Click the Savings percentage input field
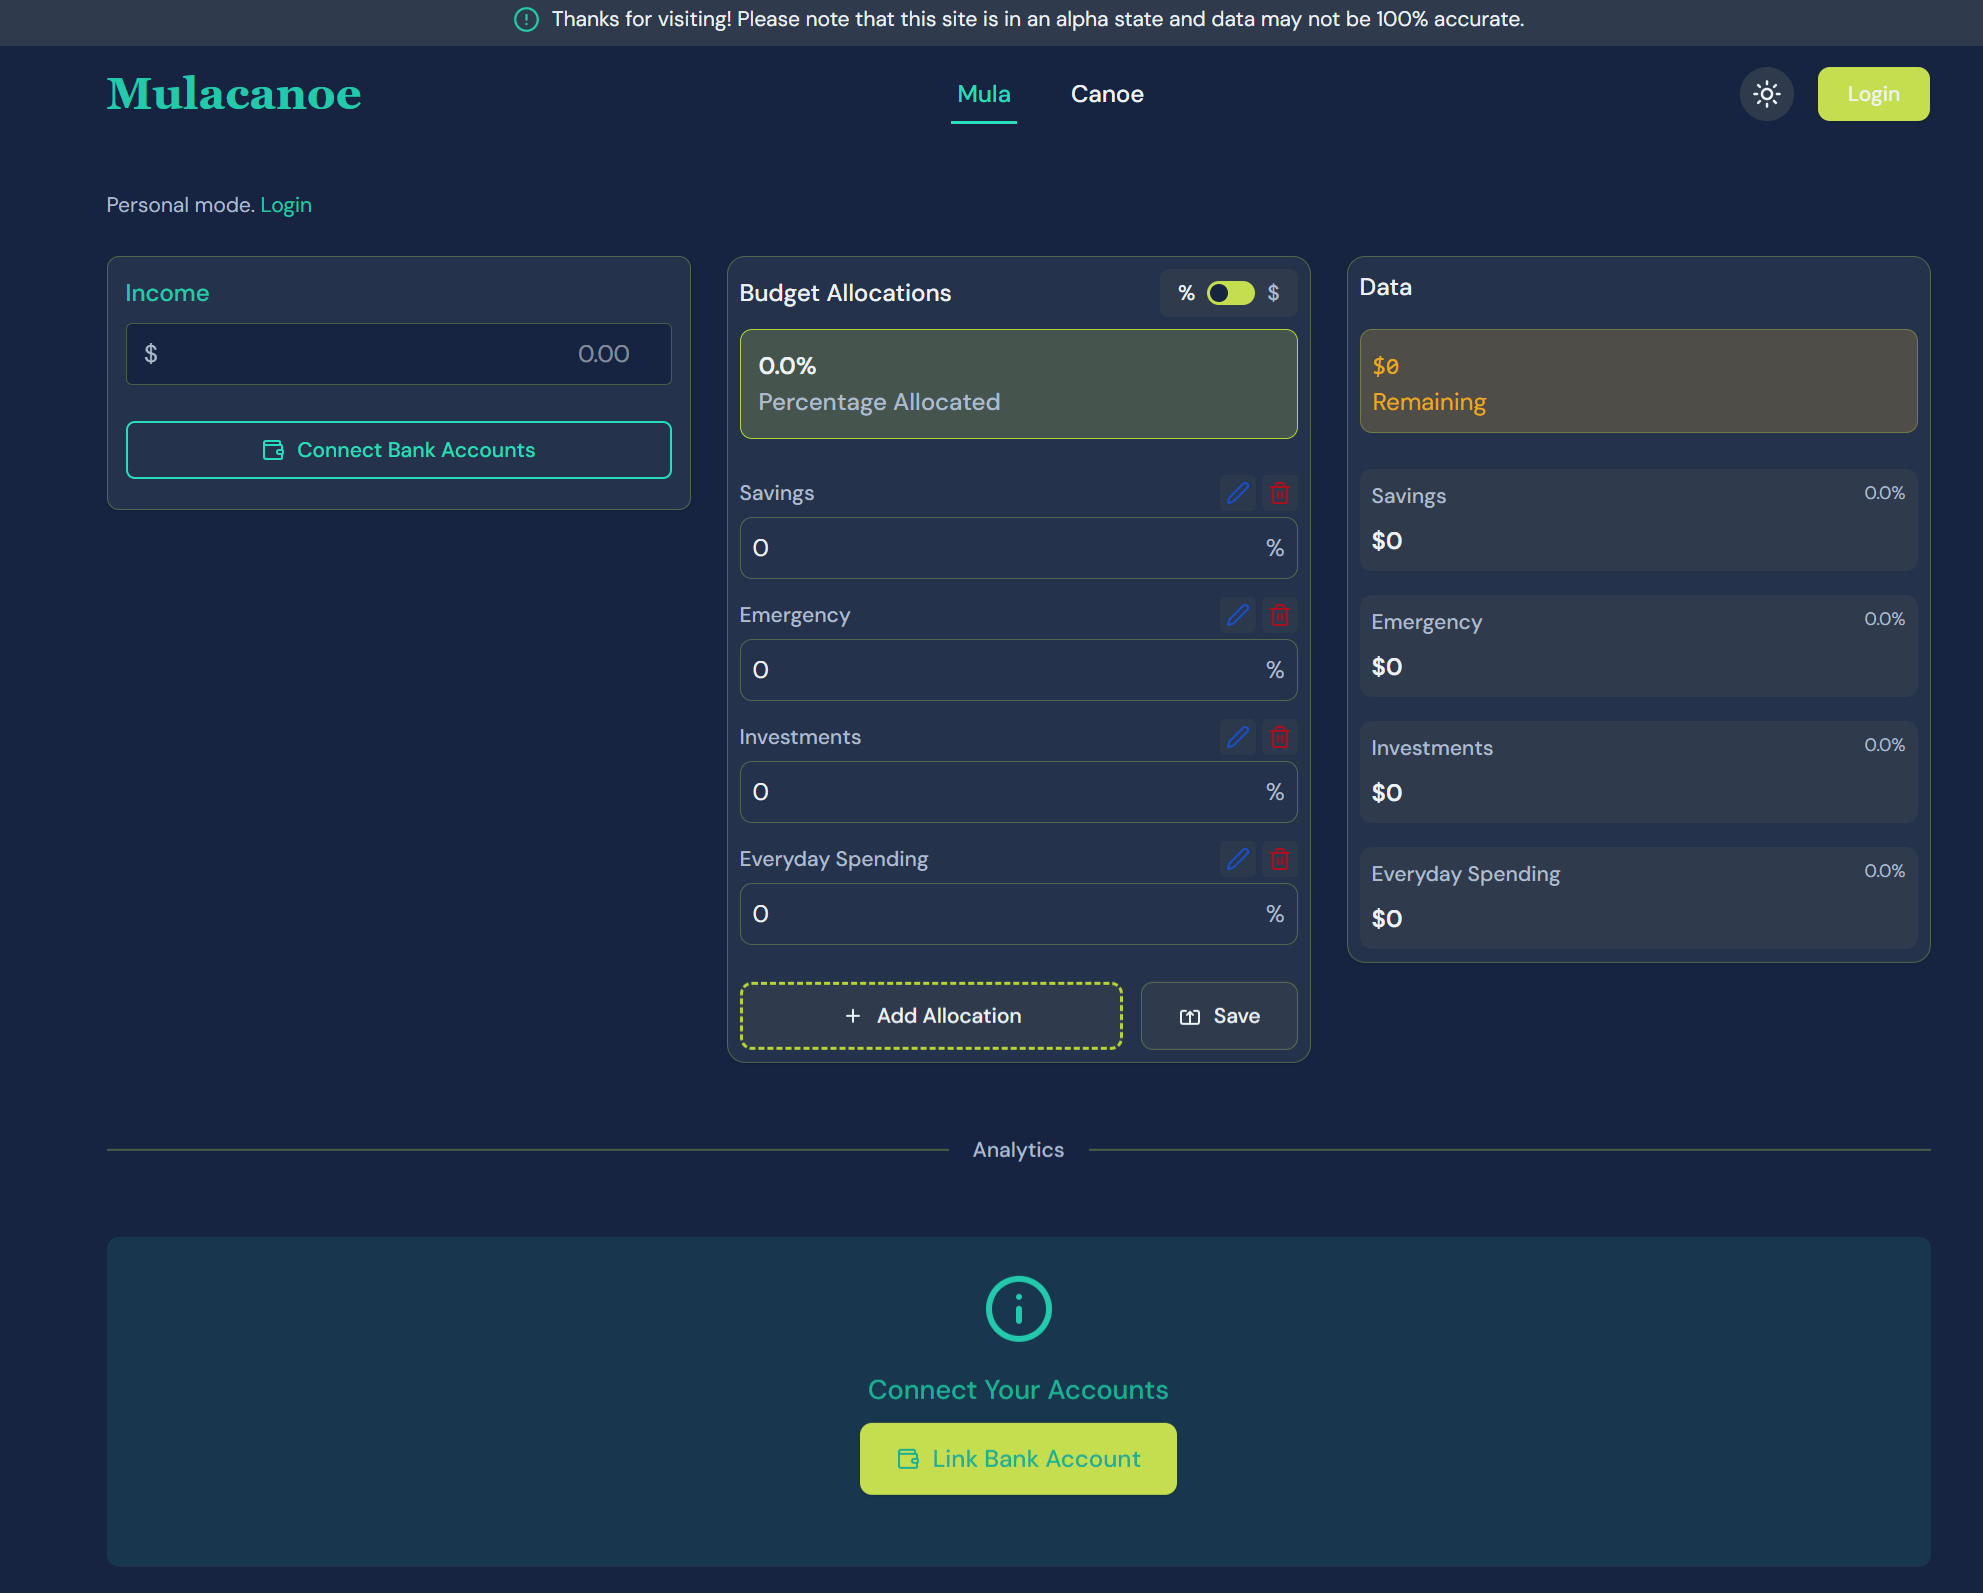This screenshot has width=1983, height=1593. tap(1005, 548)
